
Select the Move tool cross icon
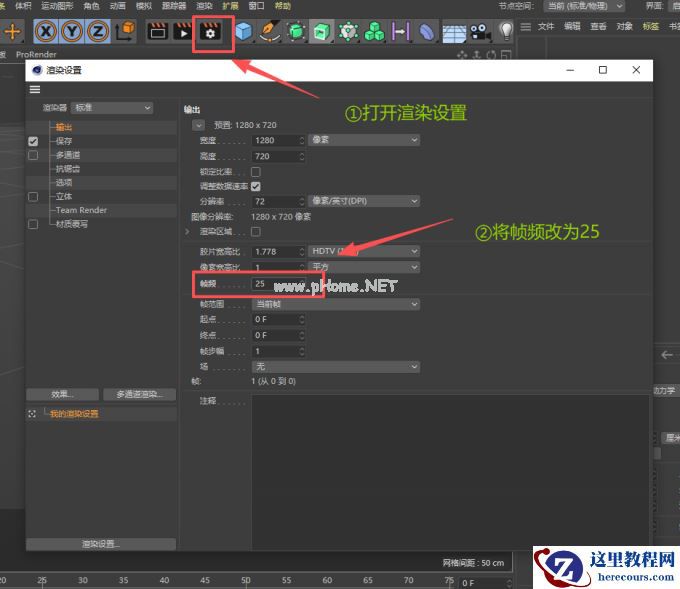click(13, 31)
